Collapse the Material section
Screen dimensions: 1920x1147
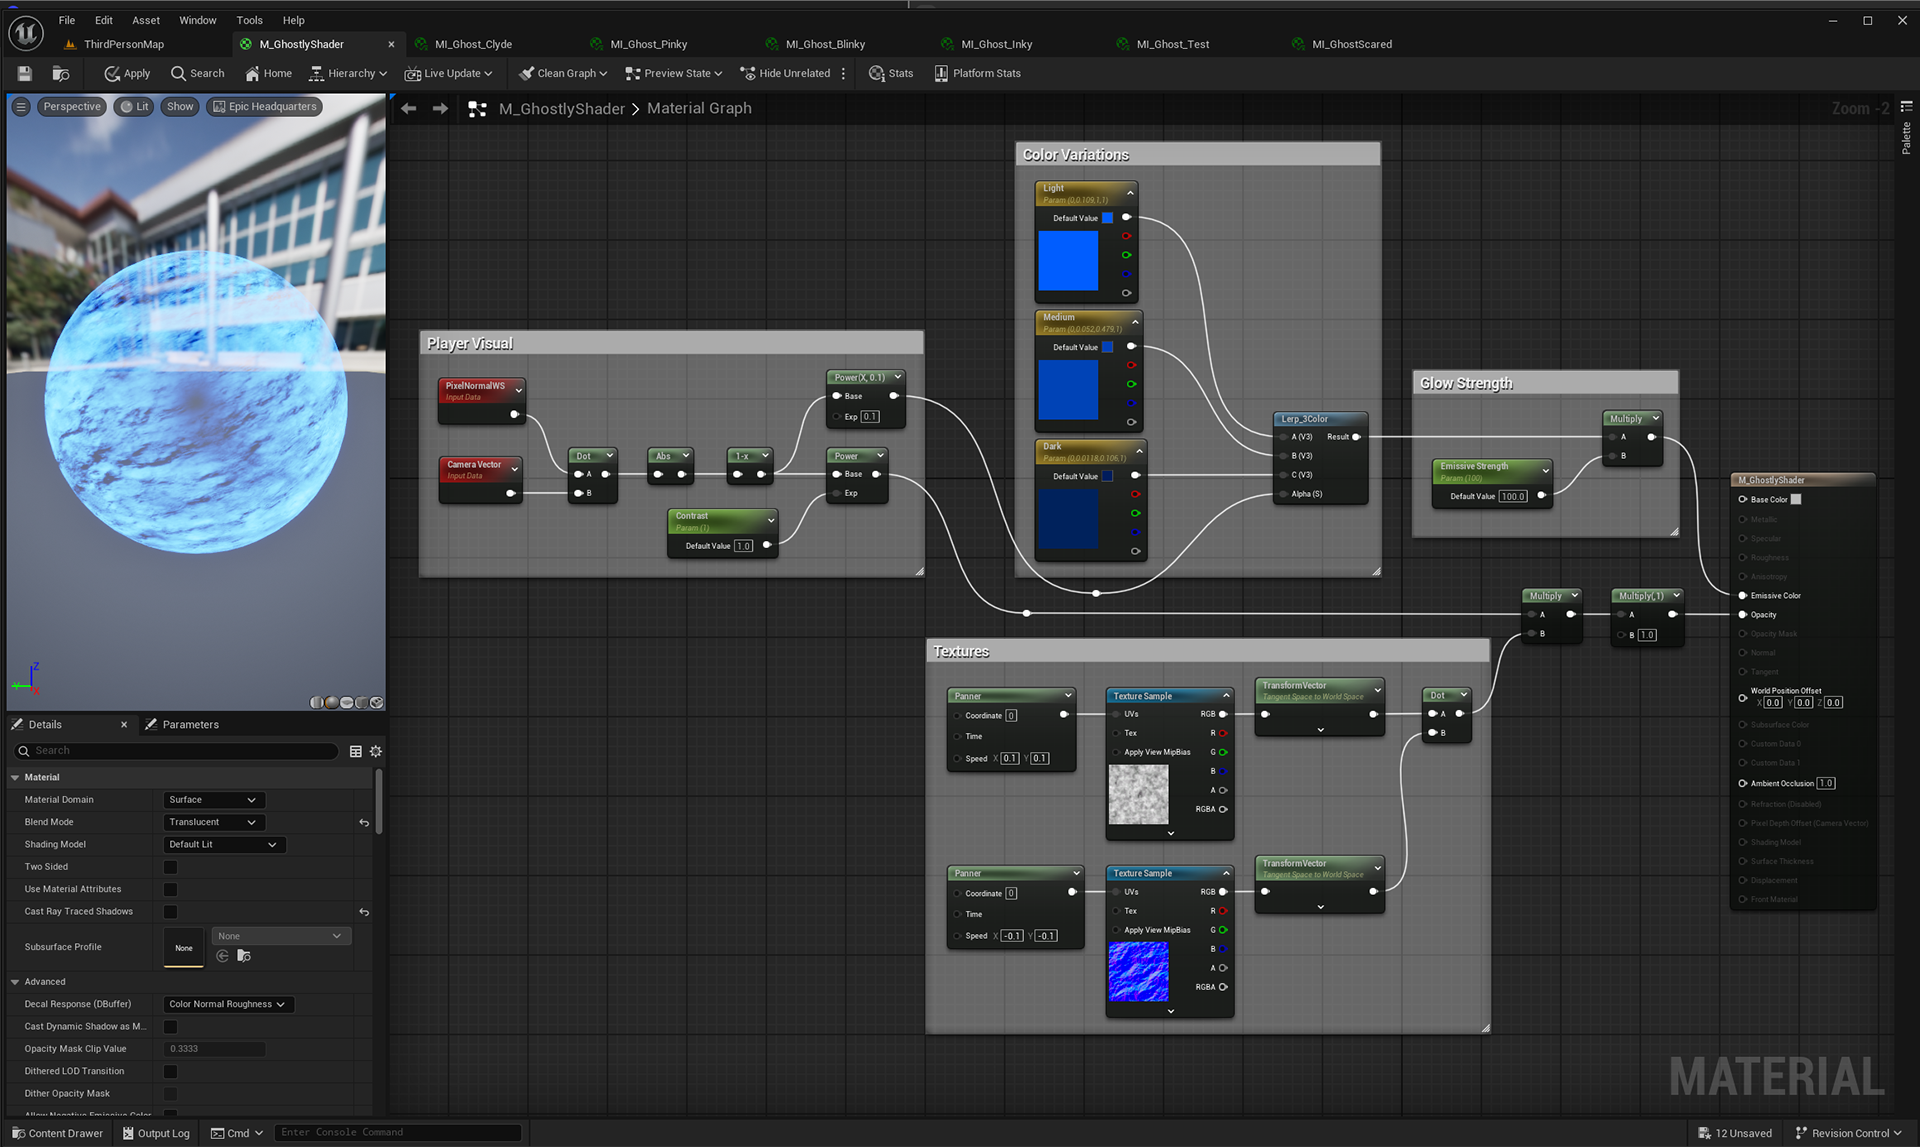15,777
